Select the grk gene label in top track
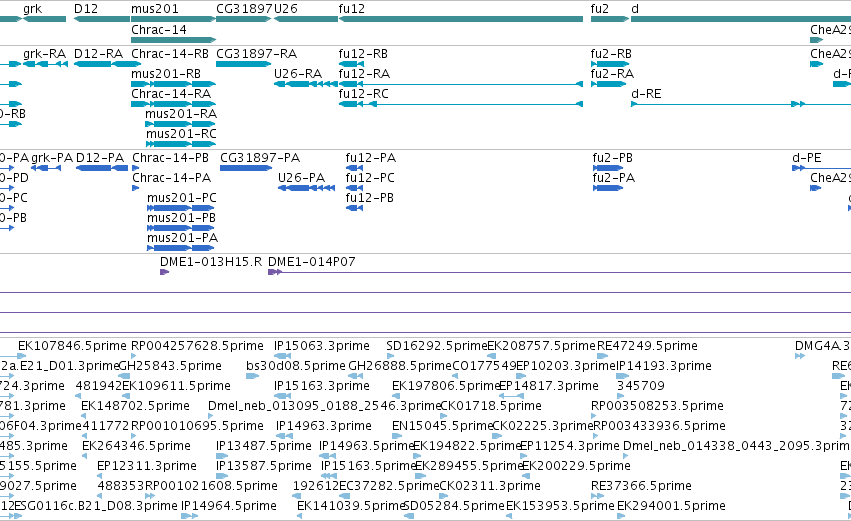Viewport: 851px width, 521px height. 33,9
